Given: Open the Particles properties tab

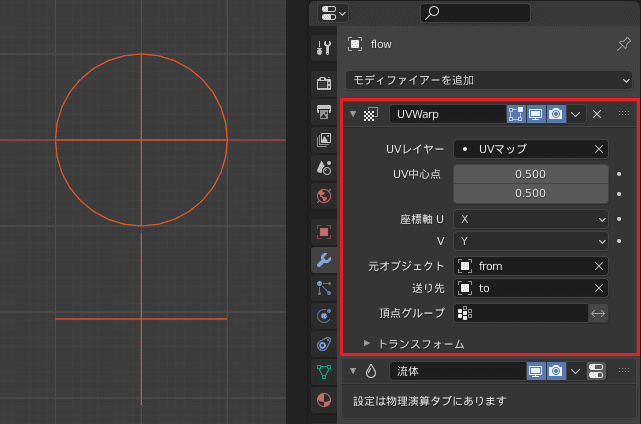Looking at the screenshot, I should pos(324,288).
